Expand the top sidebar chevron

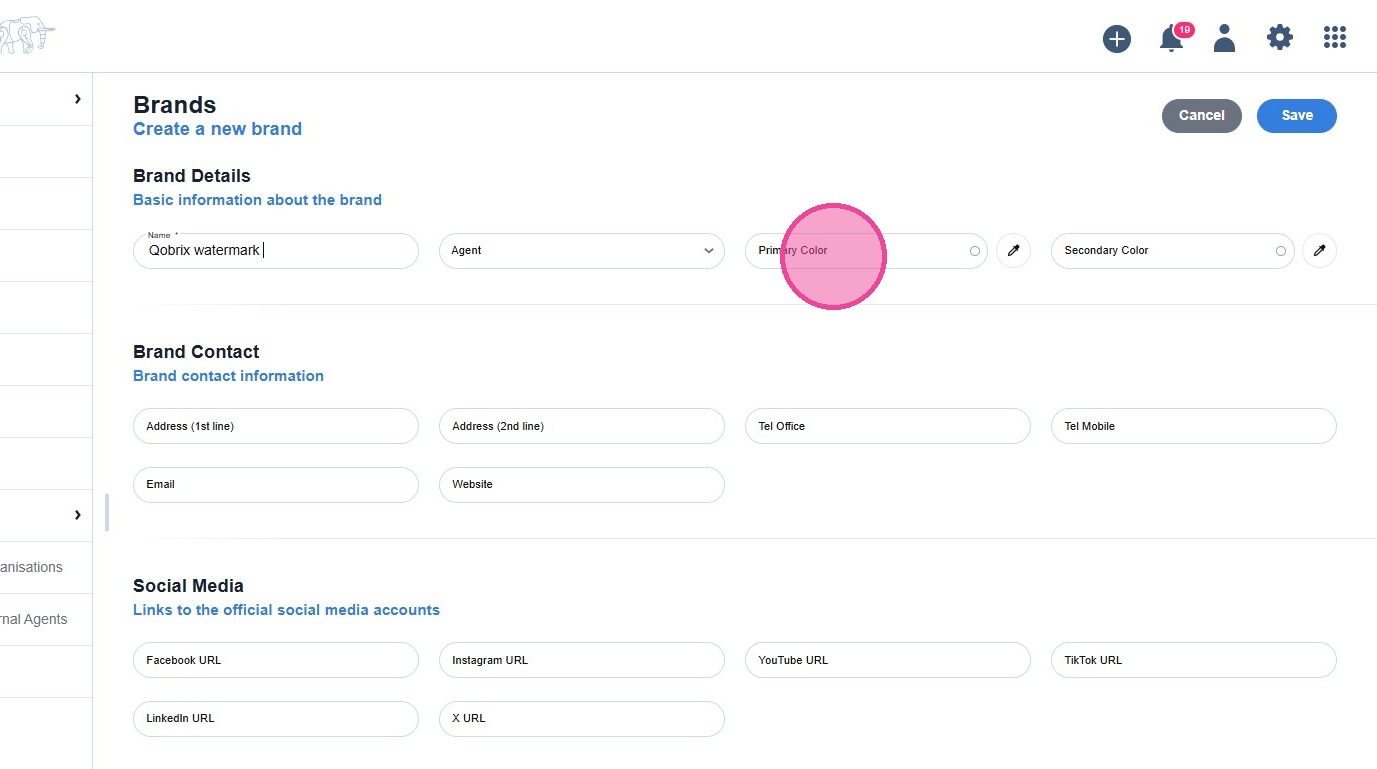coord(78,99)
